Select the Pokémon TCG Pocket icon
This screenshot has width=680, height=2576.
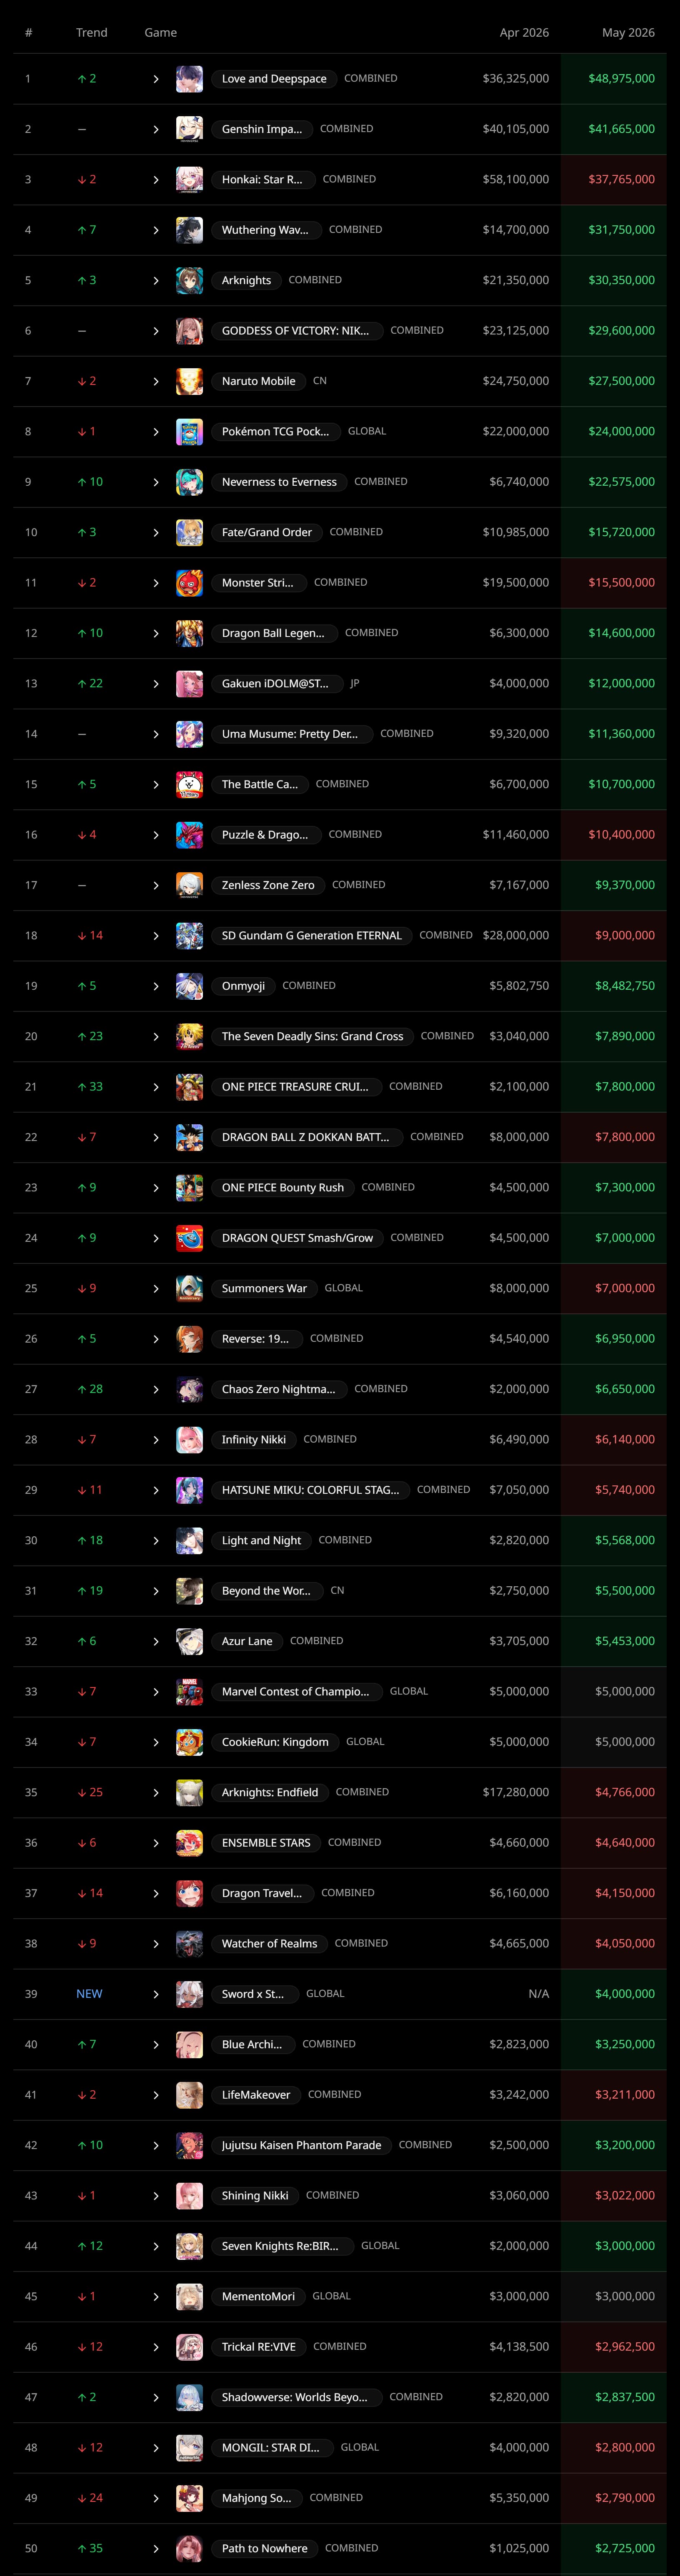[x=189, y=432]
